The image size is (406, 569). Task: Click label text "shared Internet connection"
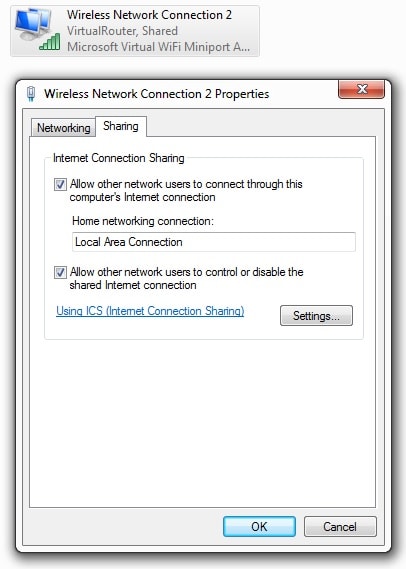133,285
